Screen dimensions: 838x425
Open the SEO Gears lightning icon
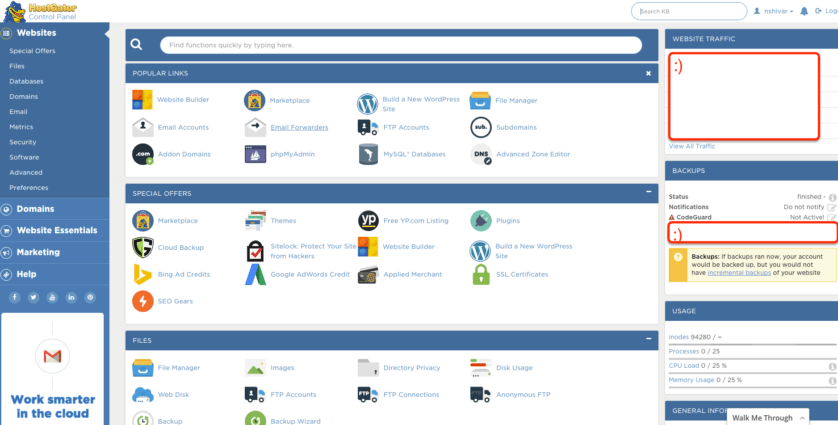point(143,301)
